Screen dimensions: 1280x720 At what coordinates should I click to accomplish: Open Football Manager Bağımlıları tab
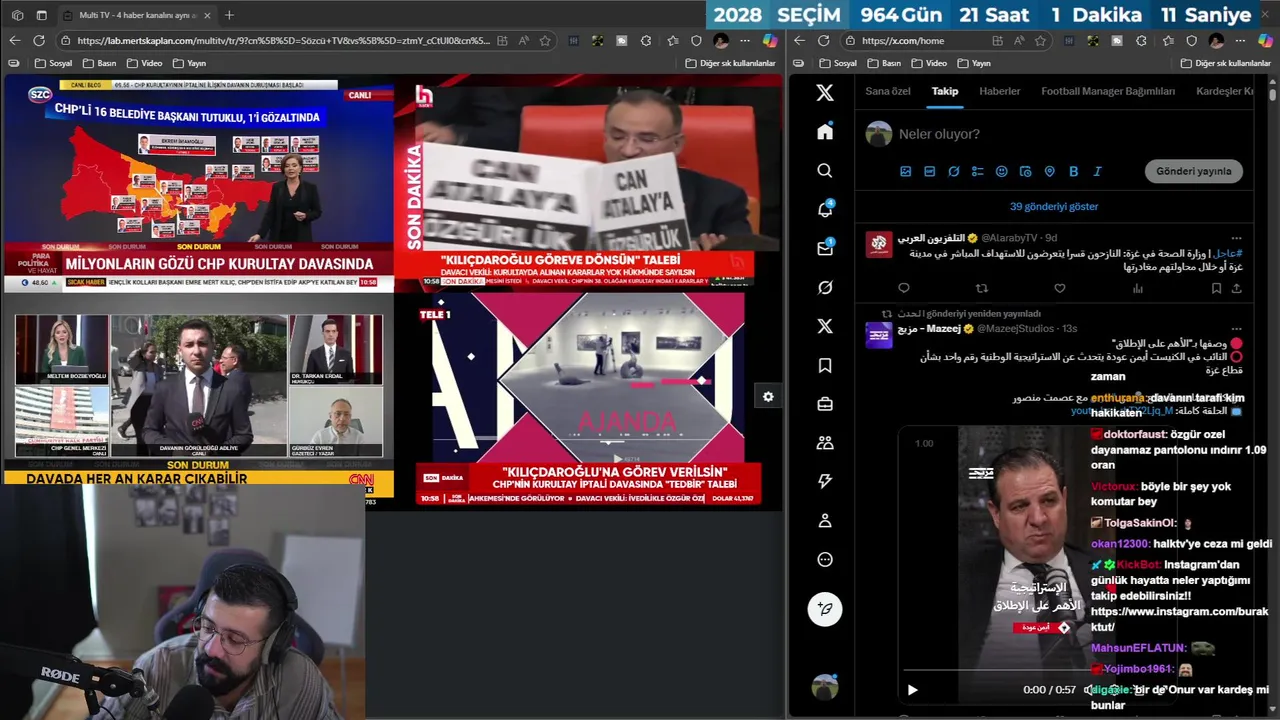coord(1108,91)
